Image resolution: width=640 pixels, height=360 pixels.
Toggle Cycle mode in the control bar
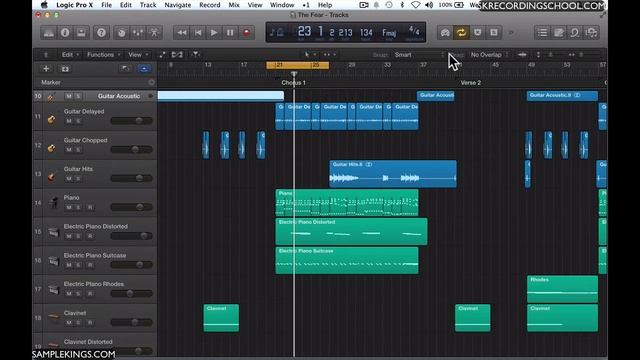(x=461, y=33)
